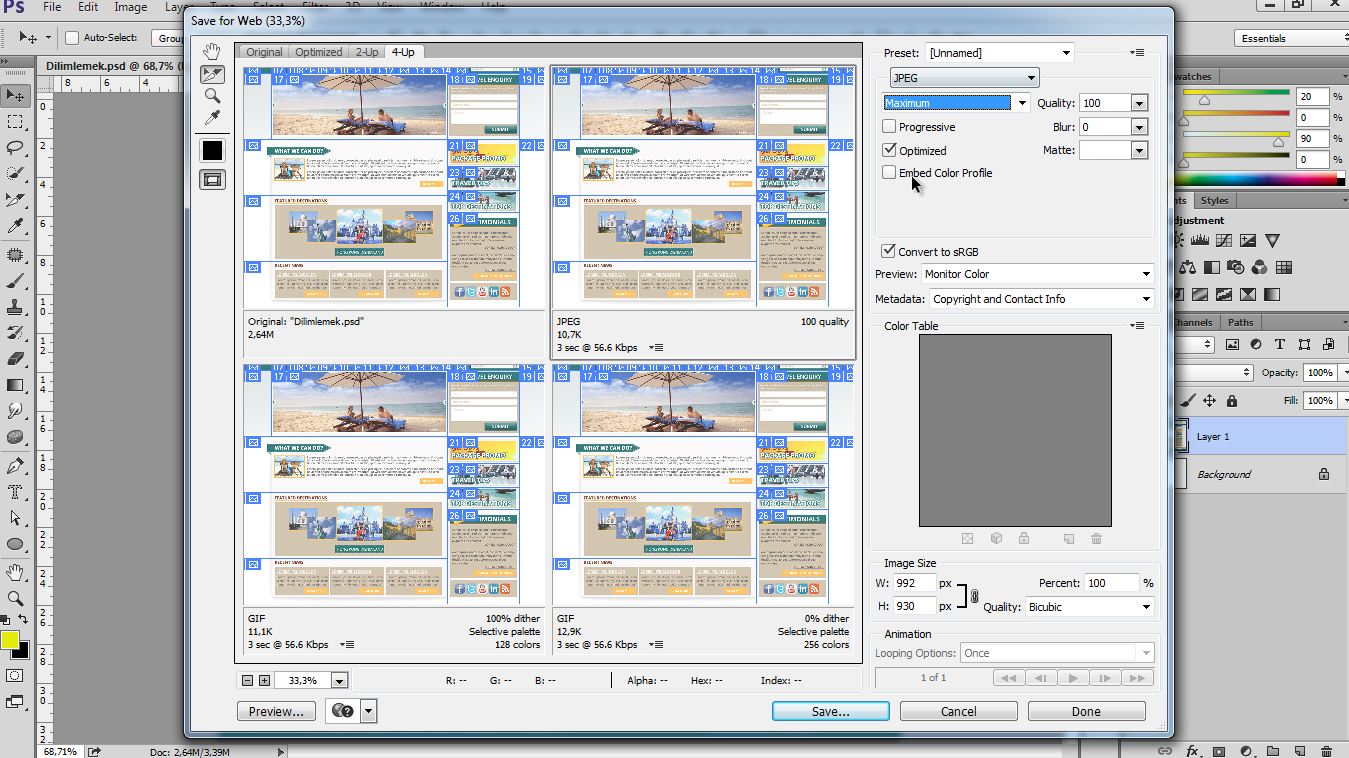1349x758 pixels.
Task: Open the Maximum compression quality dropdown
Action: pyautogui.click(x=956, y=102)
